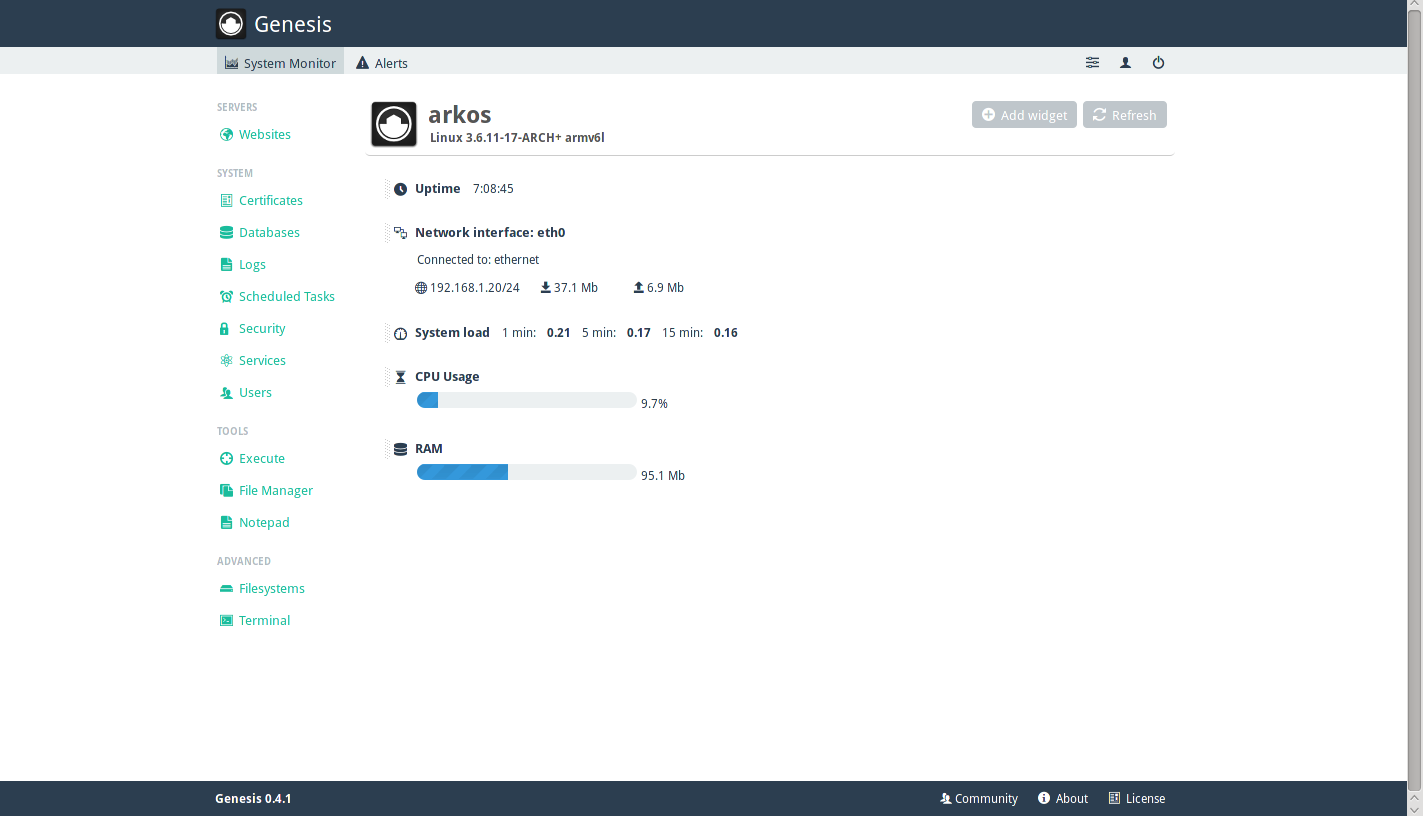Click the Databases stack icon in sidebar
The image size is (1423, 816).
point(227,233)
